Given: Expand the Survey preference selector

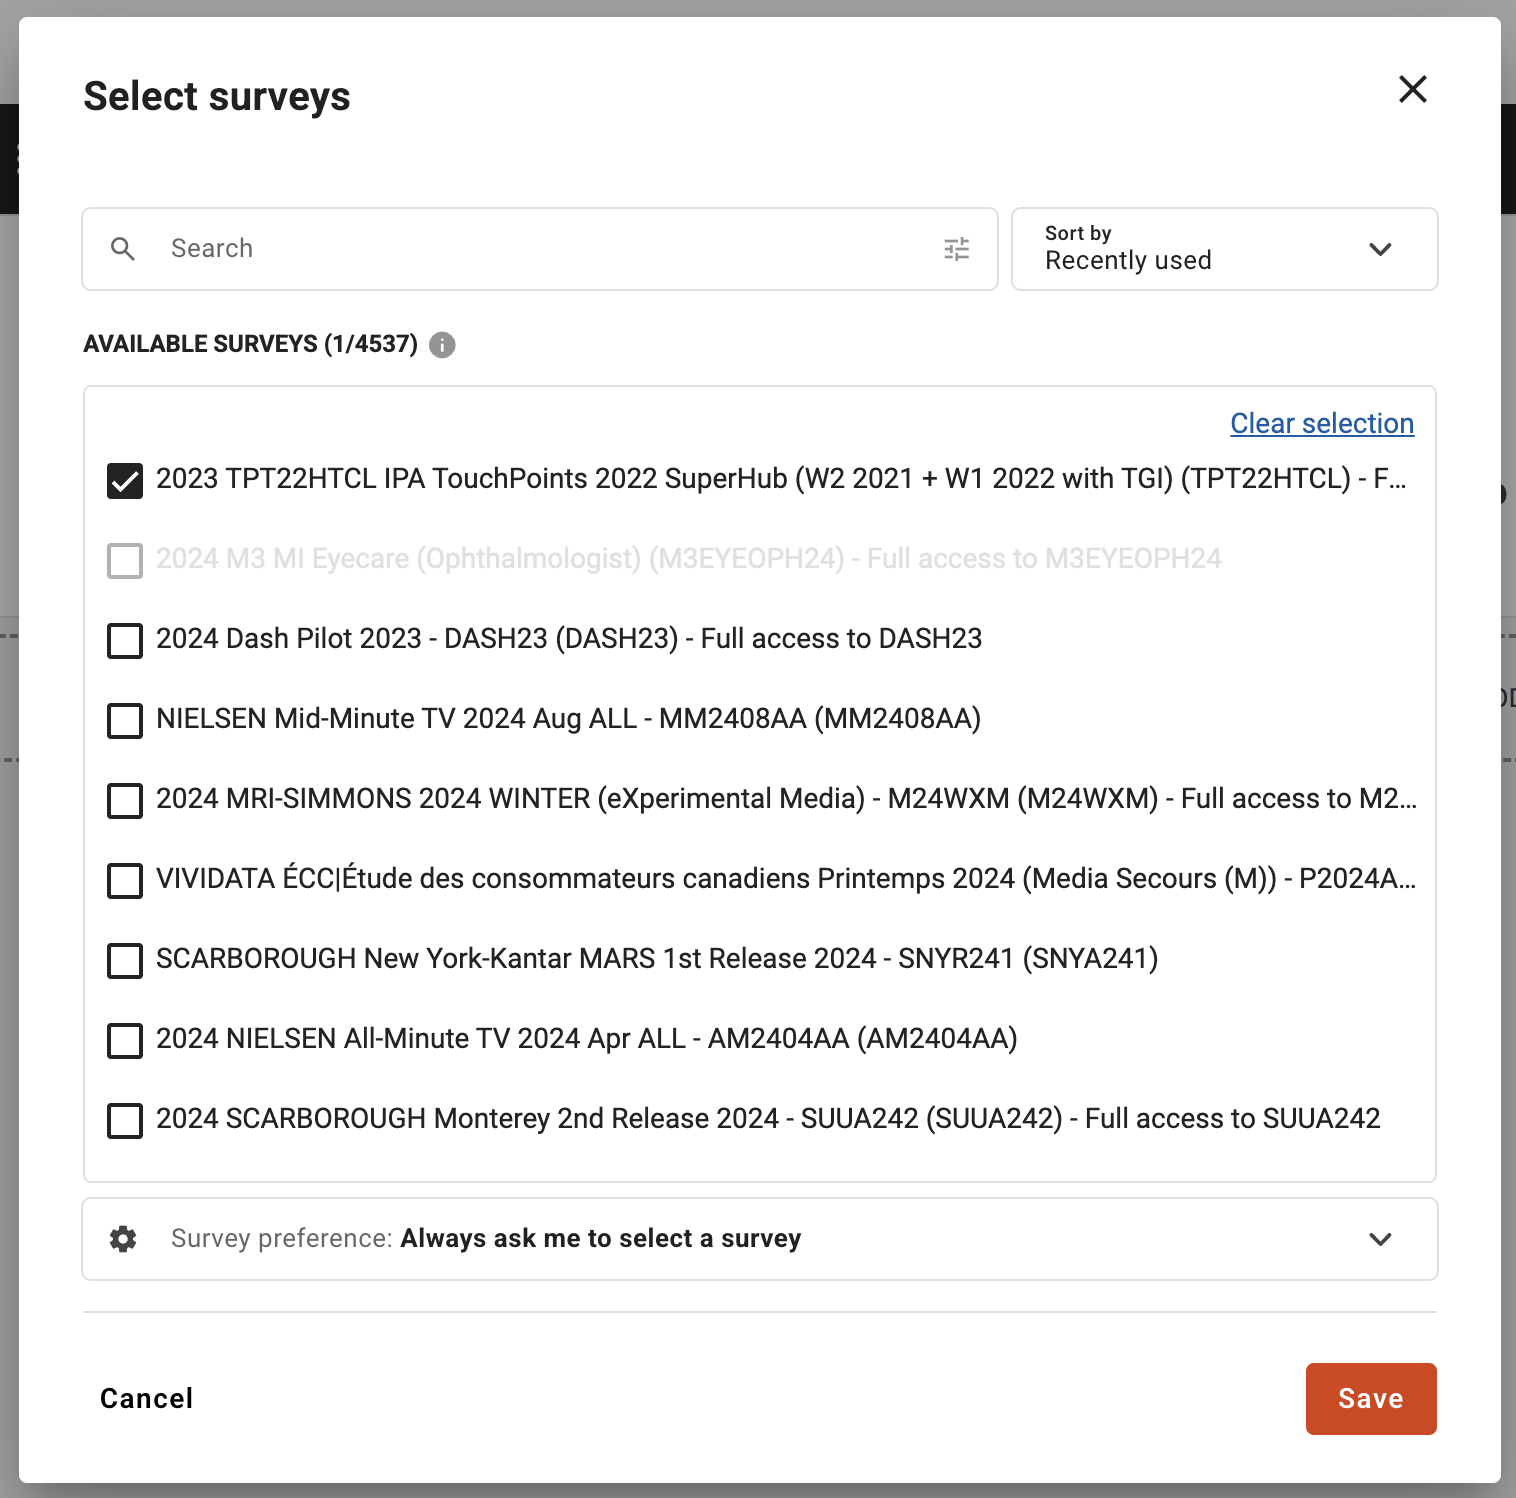Looking at the screenshot, I should pos(760,1239).
